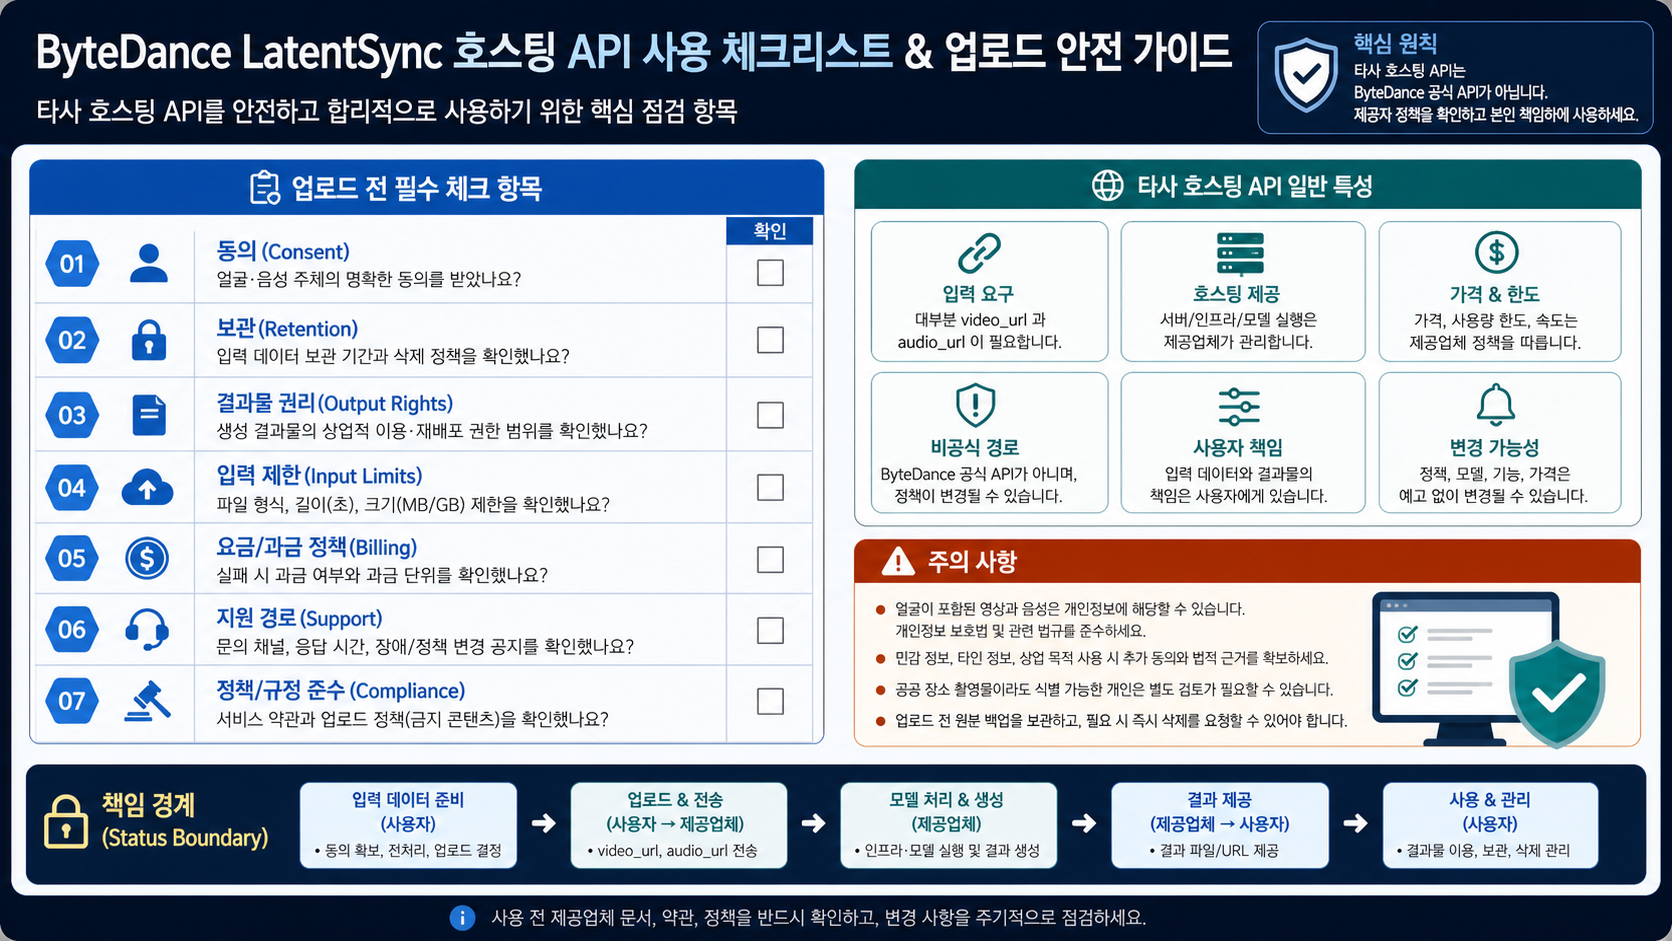Check the 요금/과금 정책 (Billing) checkbox
The width and height of the screenshot is (1672, 941).
tap(770, 559)
